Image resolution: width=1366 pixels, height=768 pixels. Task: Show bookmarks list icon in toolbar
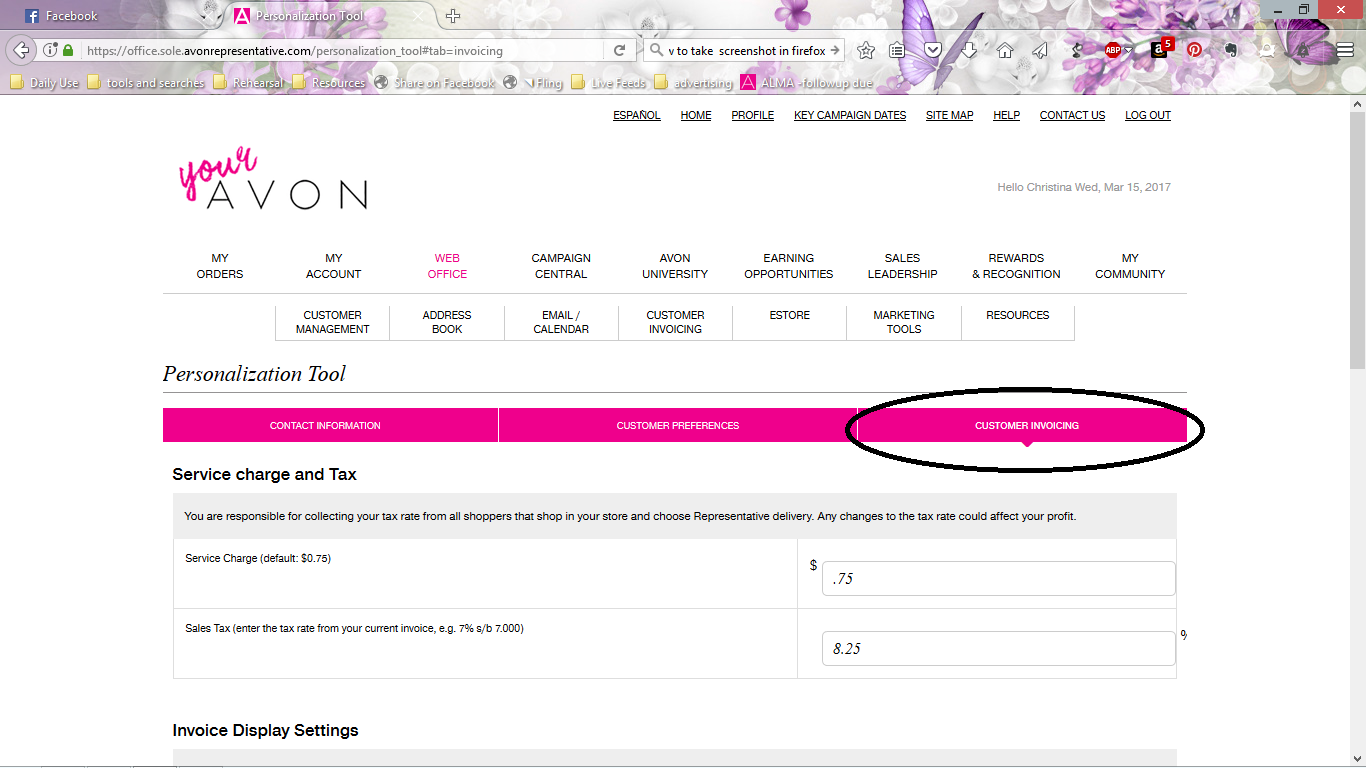[x=898, y=50]
